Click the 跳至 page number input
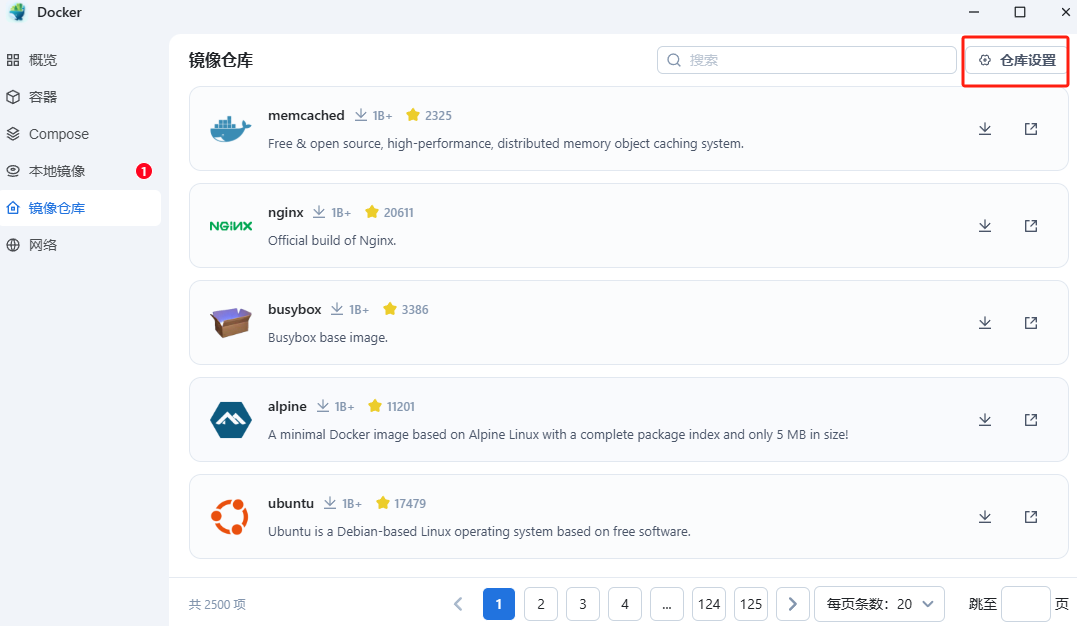 pos(1025,604)
